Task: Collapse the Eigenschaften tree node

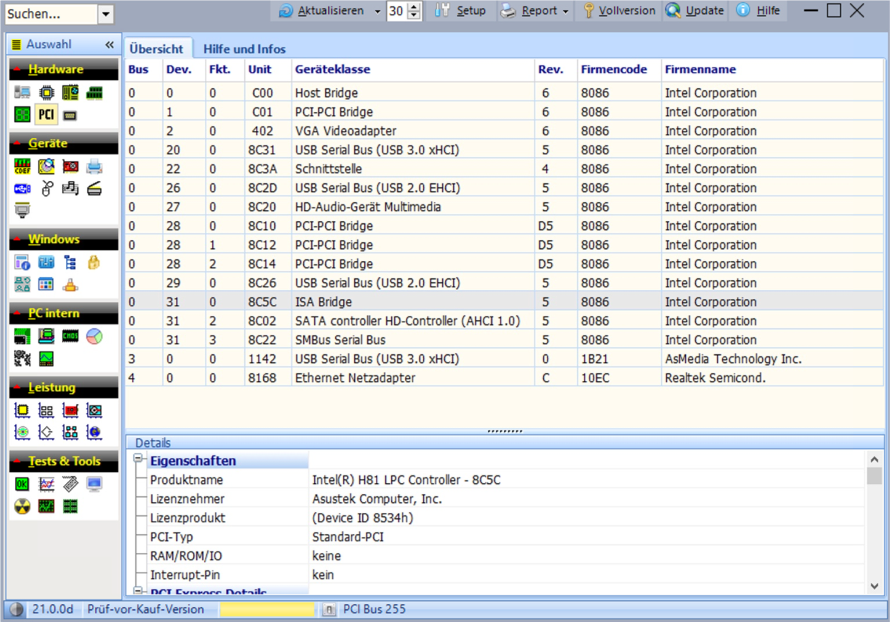Action: [x=139, y=460]
